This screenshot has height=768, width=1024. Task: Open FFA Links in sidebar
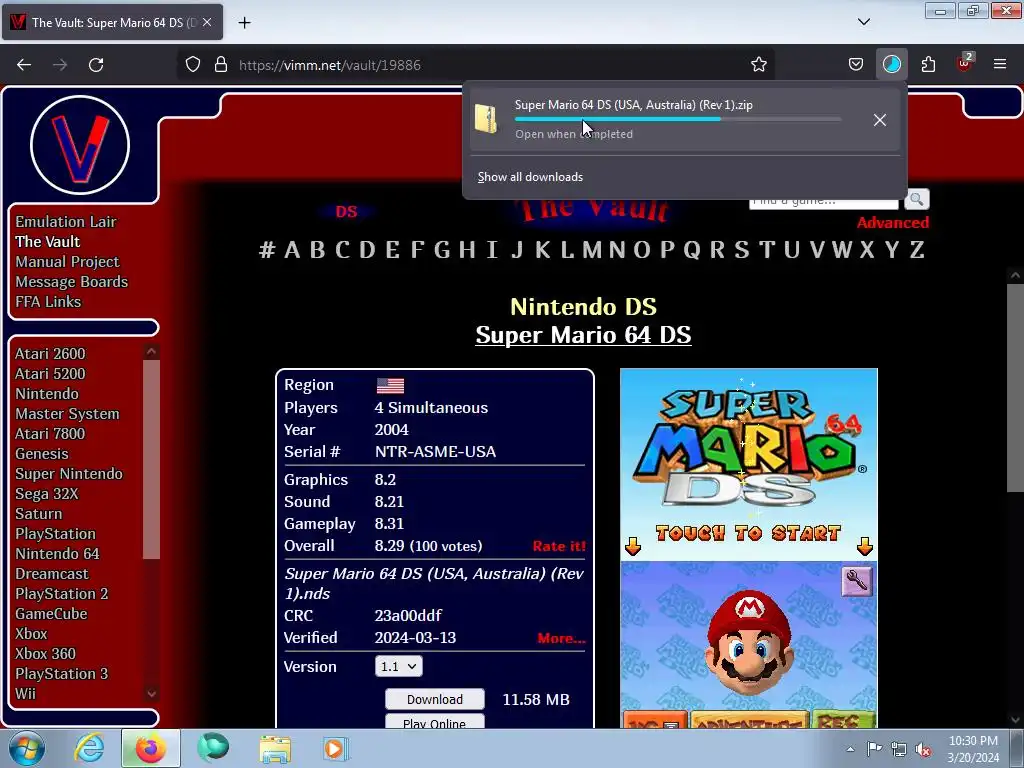(48, 302)
